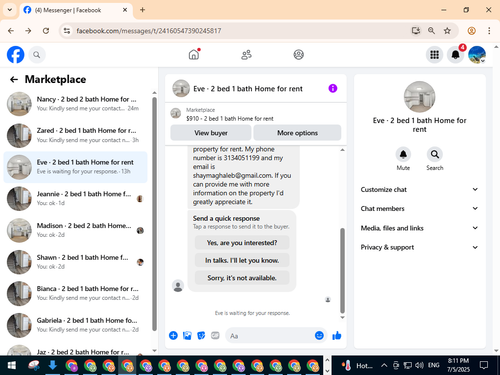Click the browser back arrow
The width and height of the screenshot is (500, 375).
pyautogui.click(x=11, y=31)
